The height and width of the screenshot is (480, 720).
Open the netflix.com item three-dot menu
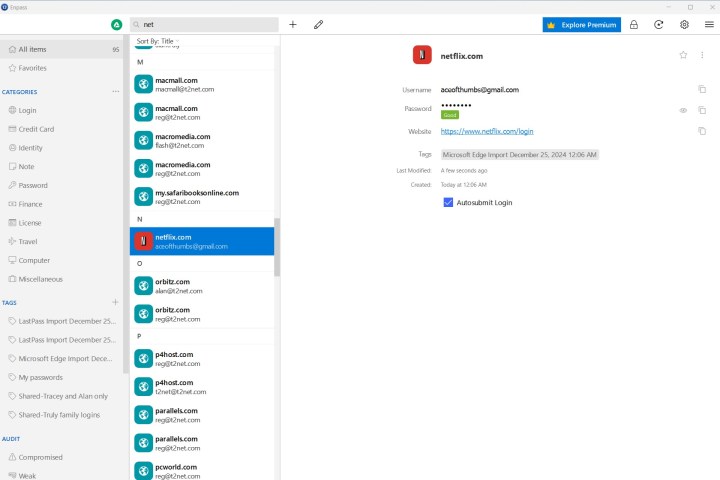point(702,55)
